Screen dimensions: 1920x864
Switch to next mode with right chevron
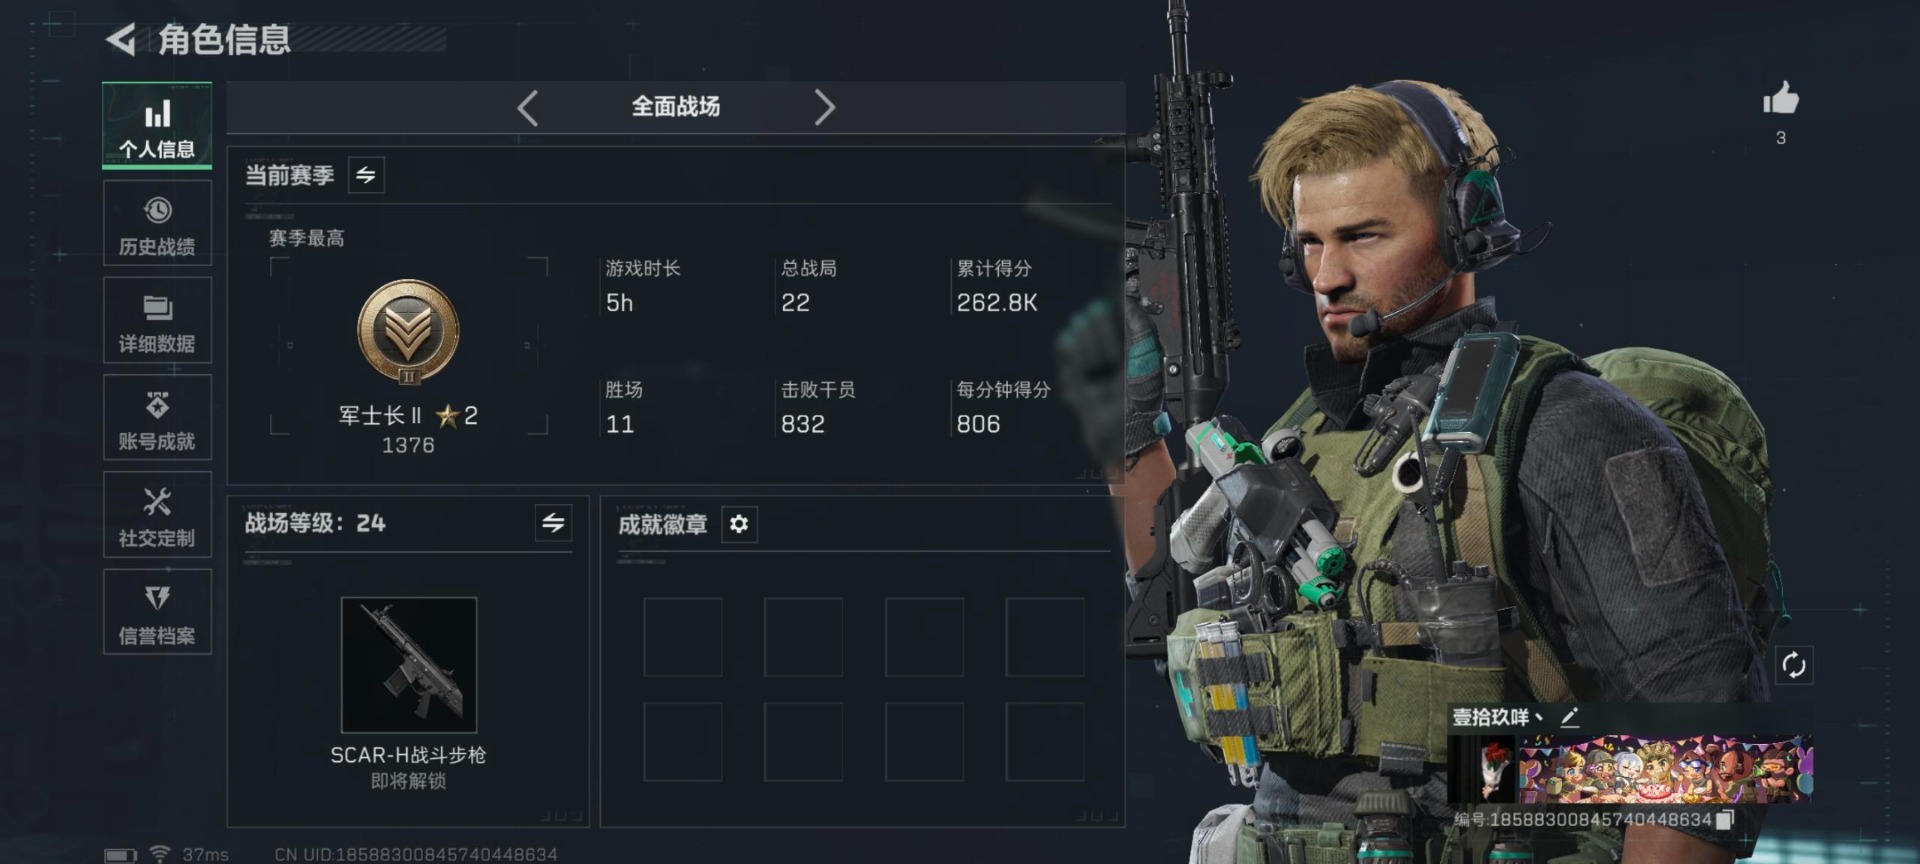point(824,107)
